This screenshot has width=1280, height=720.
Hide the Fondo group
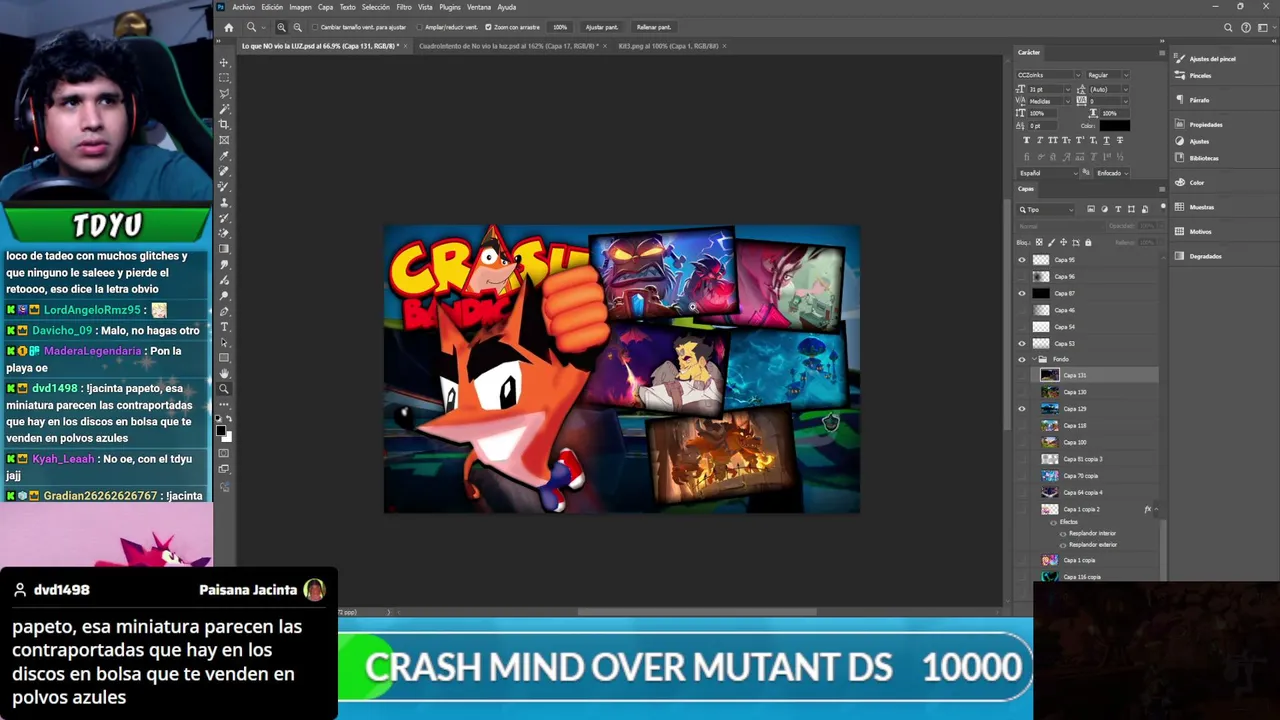point(1022,359)
